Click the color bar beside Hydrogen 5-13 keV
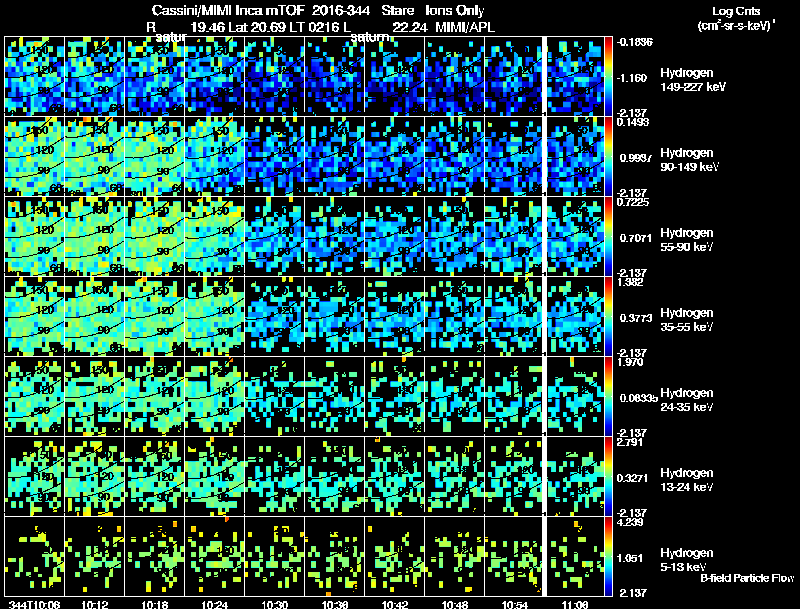Screen dimensions: 800x609 click(x=608, y=556)
